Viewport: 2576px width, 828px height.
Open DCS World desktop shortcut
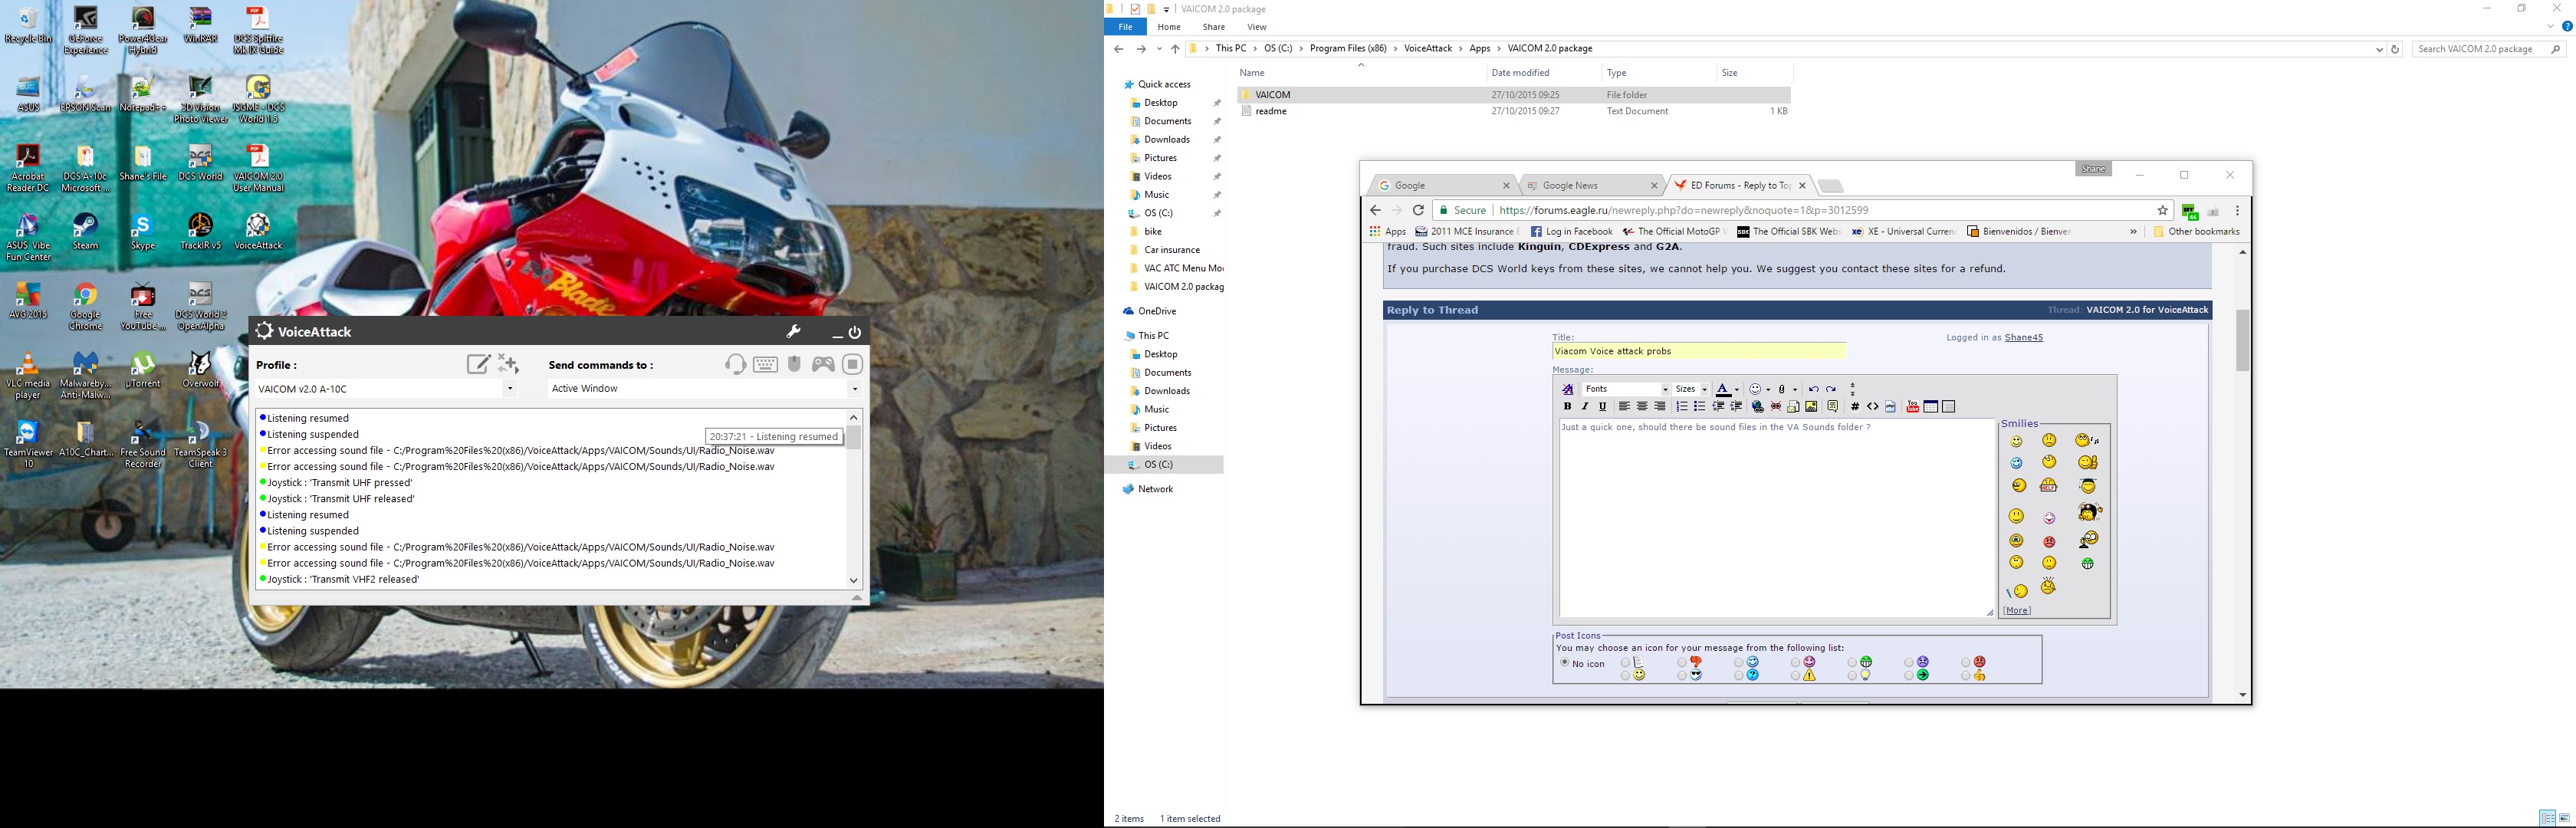(200, 162)
